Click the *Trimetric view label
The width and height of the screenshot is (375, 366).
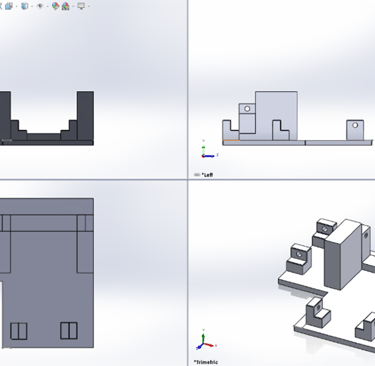tap(206, 362)
